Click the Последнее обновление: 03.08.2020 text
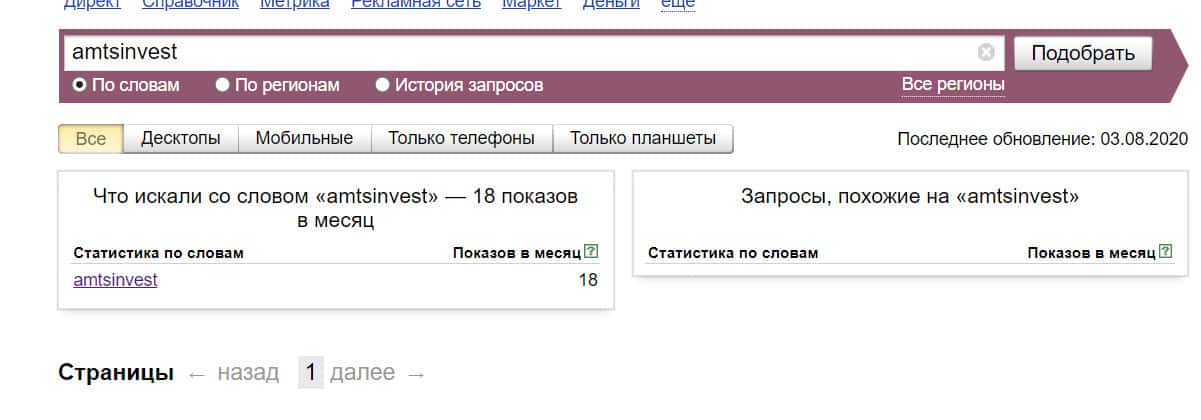The image size is (1201, 420). click(1042, 139)
